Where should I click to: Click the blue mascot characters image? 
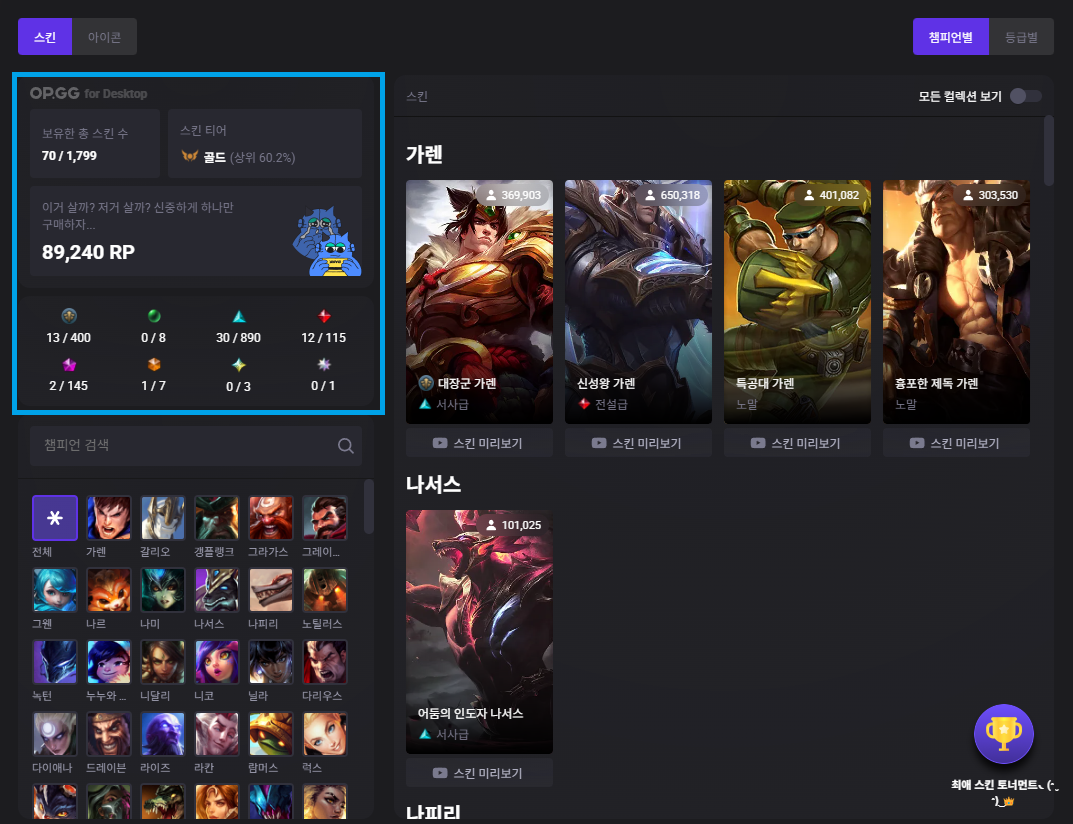327,242
